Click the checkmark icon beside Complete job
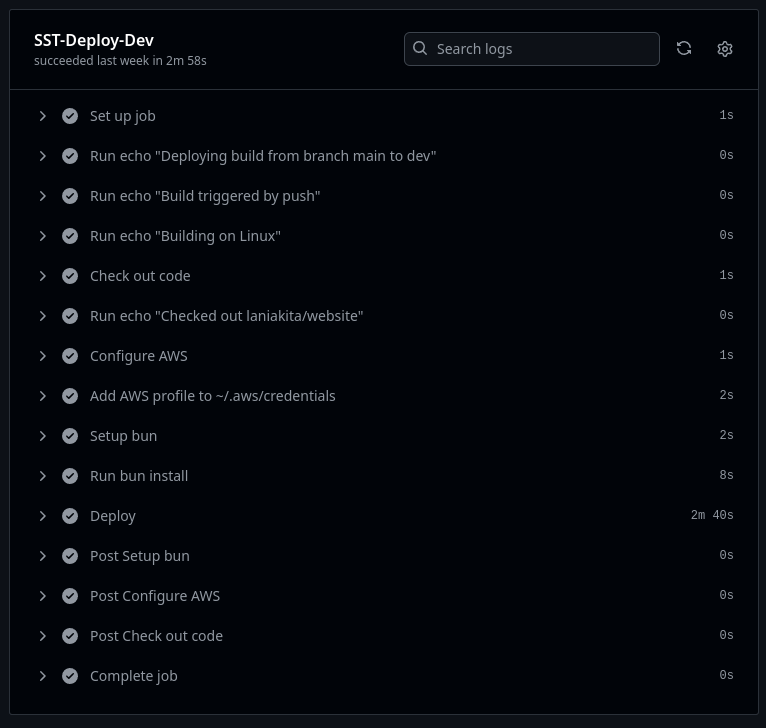 [x=70, y=676]
